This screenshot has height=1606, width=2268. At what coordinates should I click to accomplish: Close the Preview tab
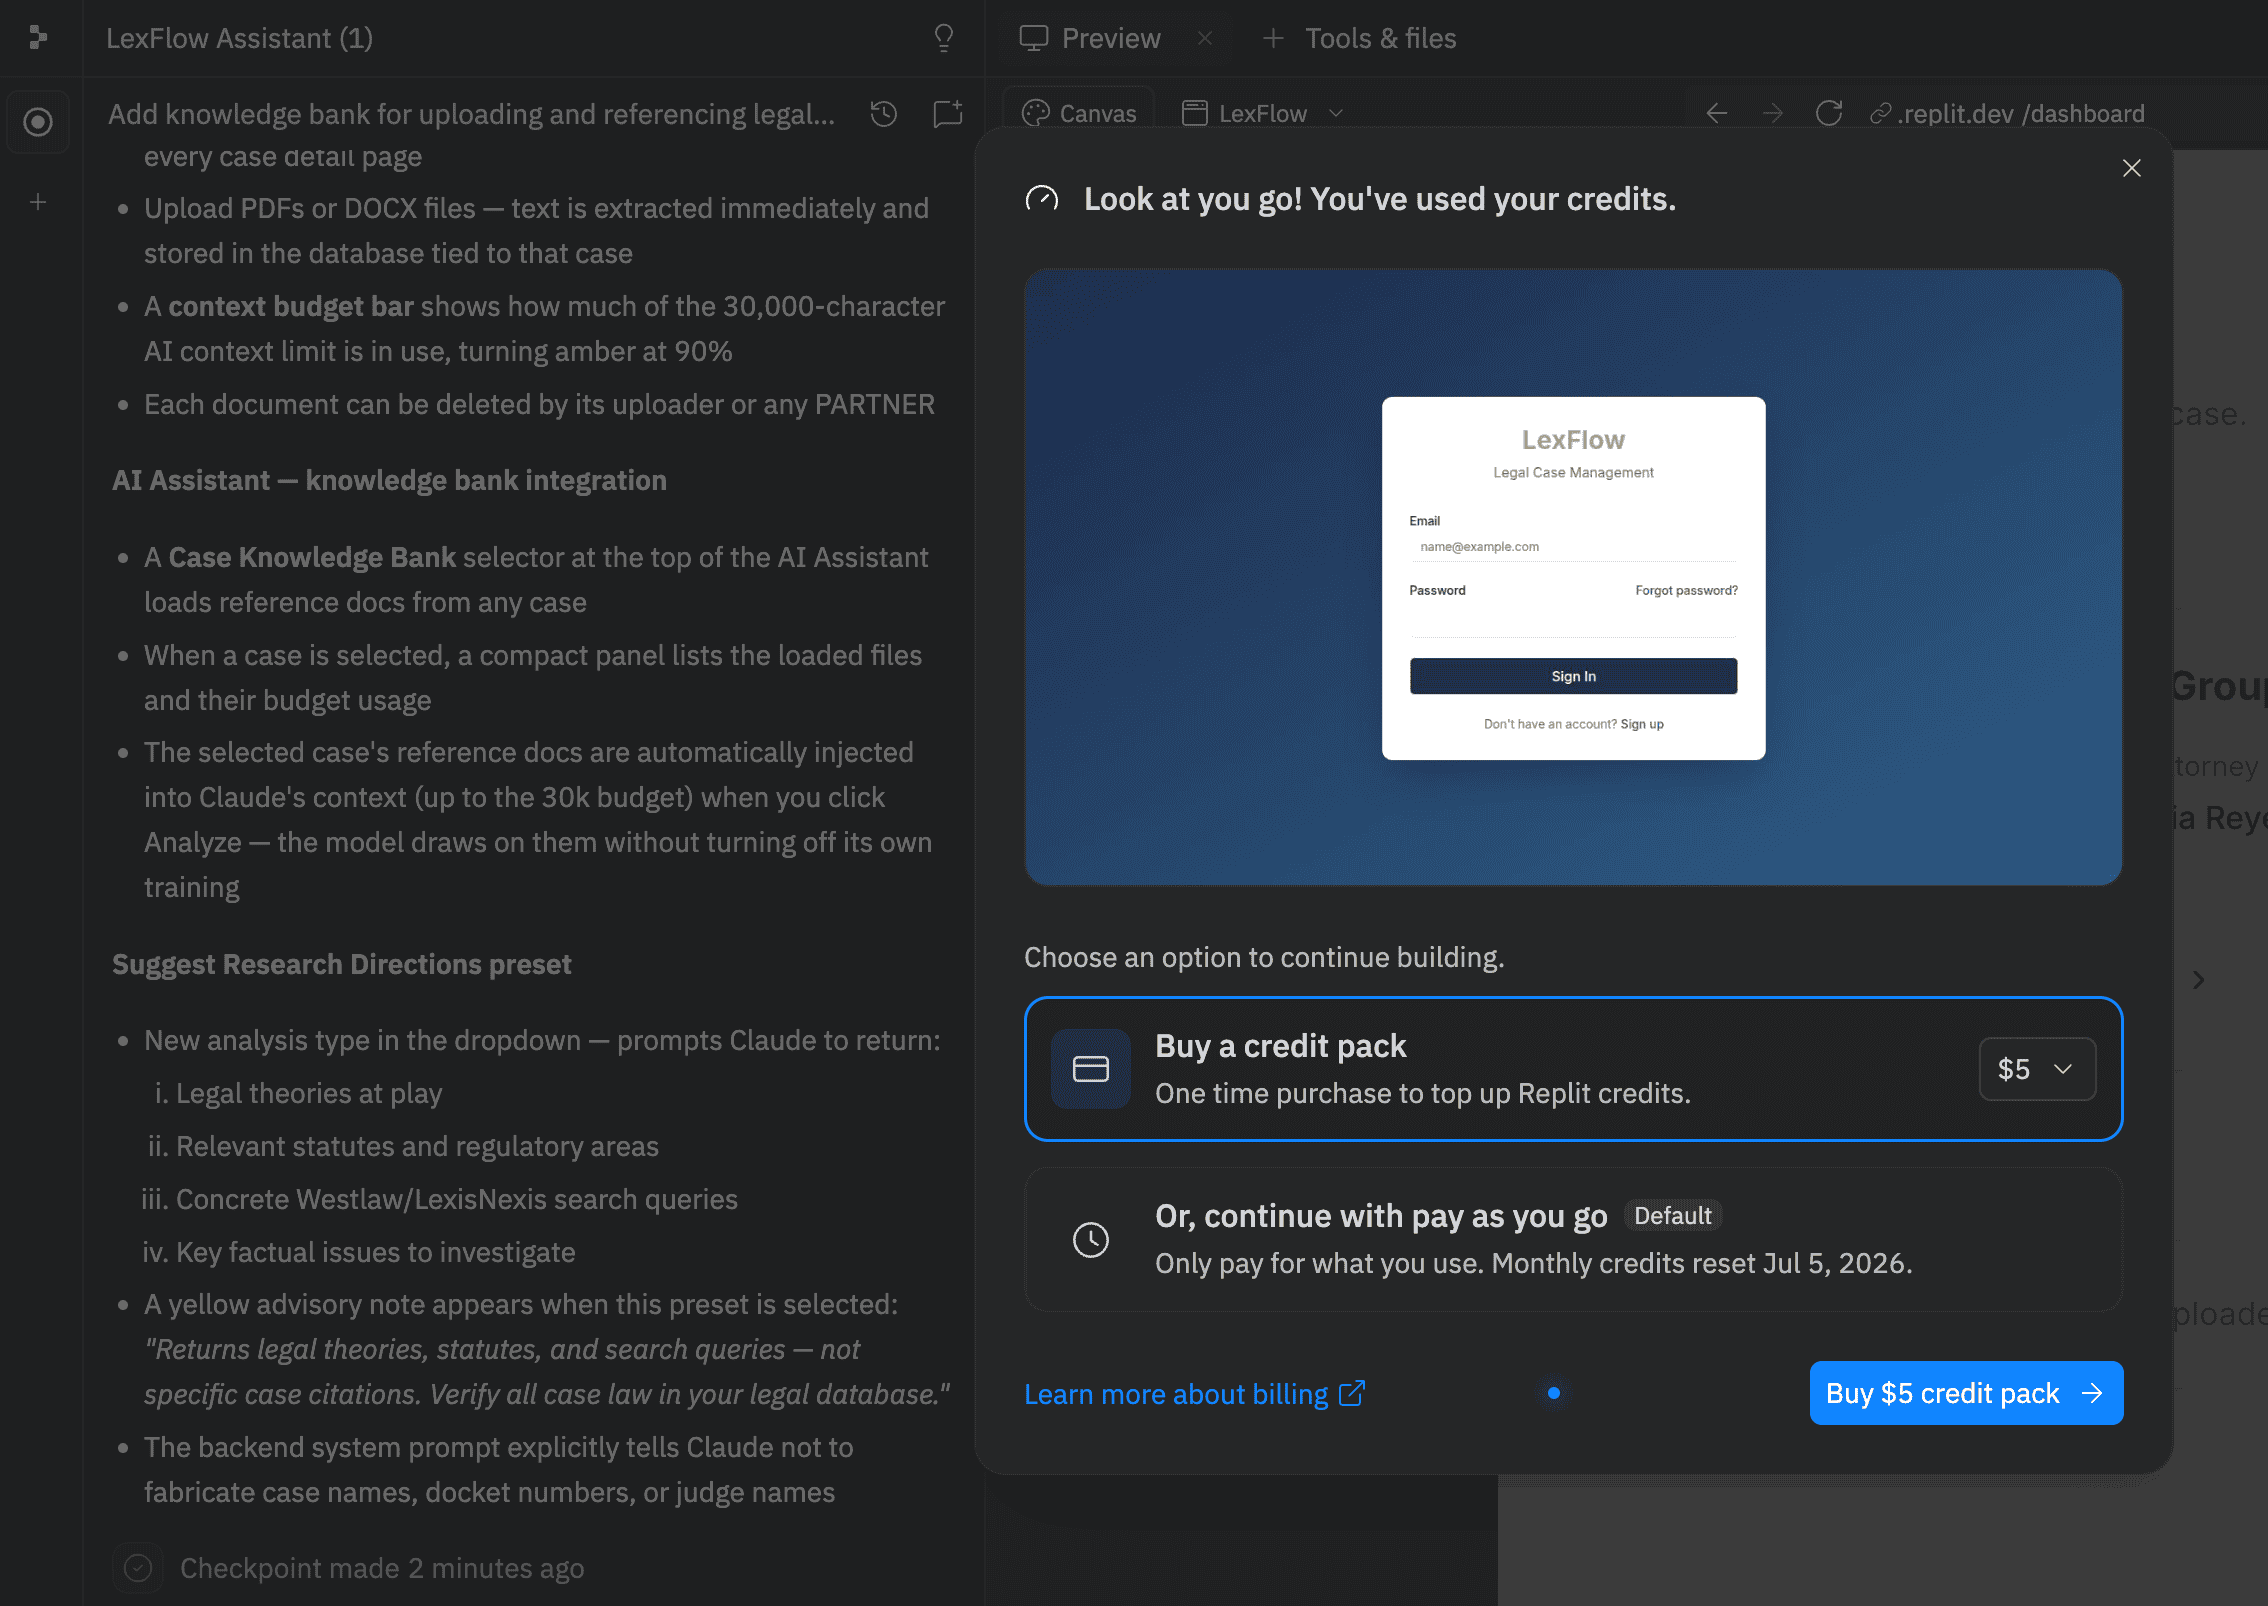[x=1205, y=38]
